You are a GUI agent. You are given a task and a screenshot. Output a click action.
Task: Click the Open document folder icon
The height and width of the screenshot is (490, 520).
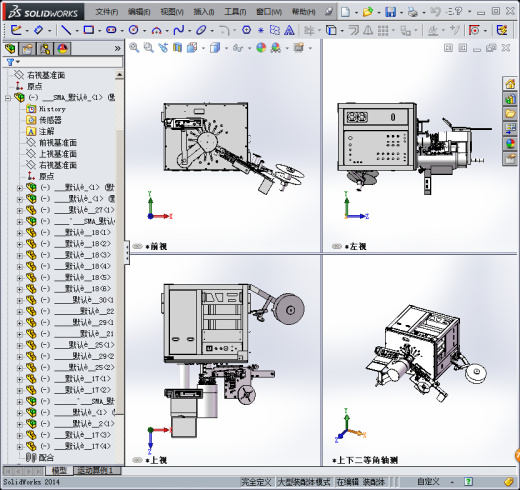point(368,12)
